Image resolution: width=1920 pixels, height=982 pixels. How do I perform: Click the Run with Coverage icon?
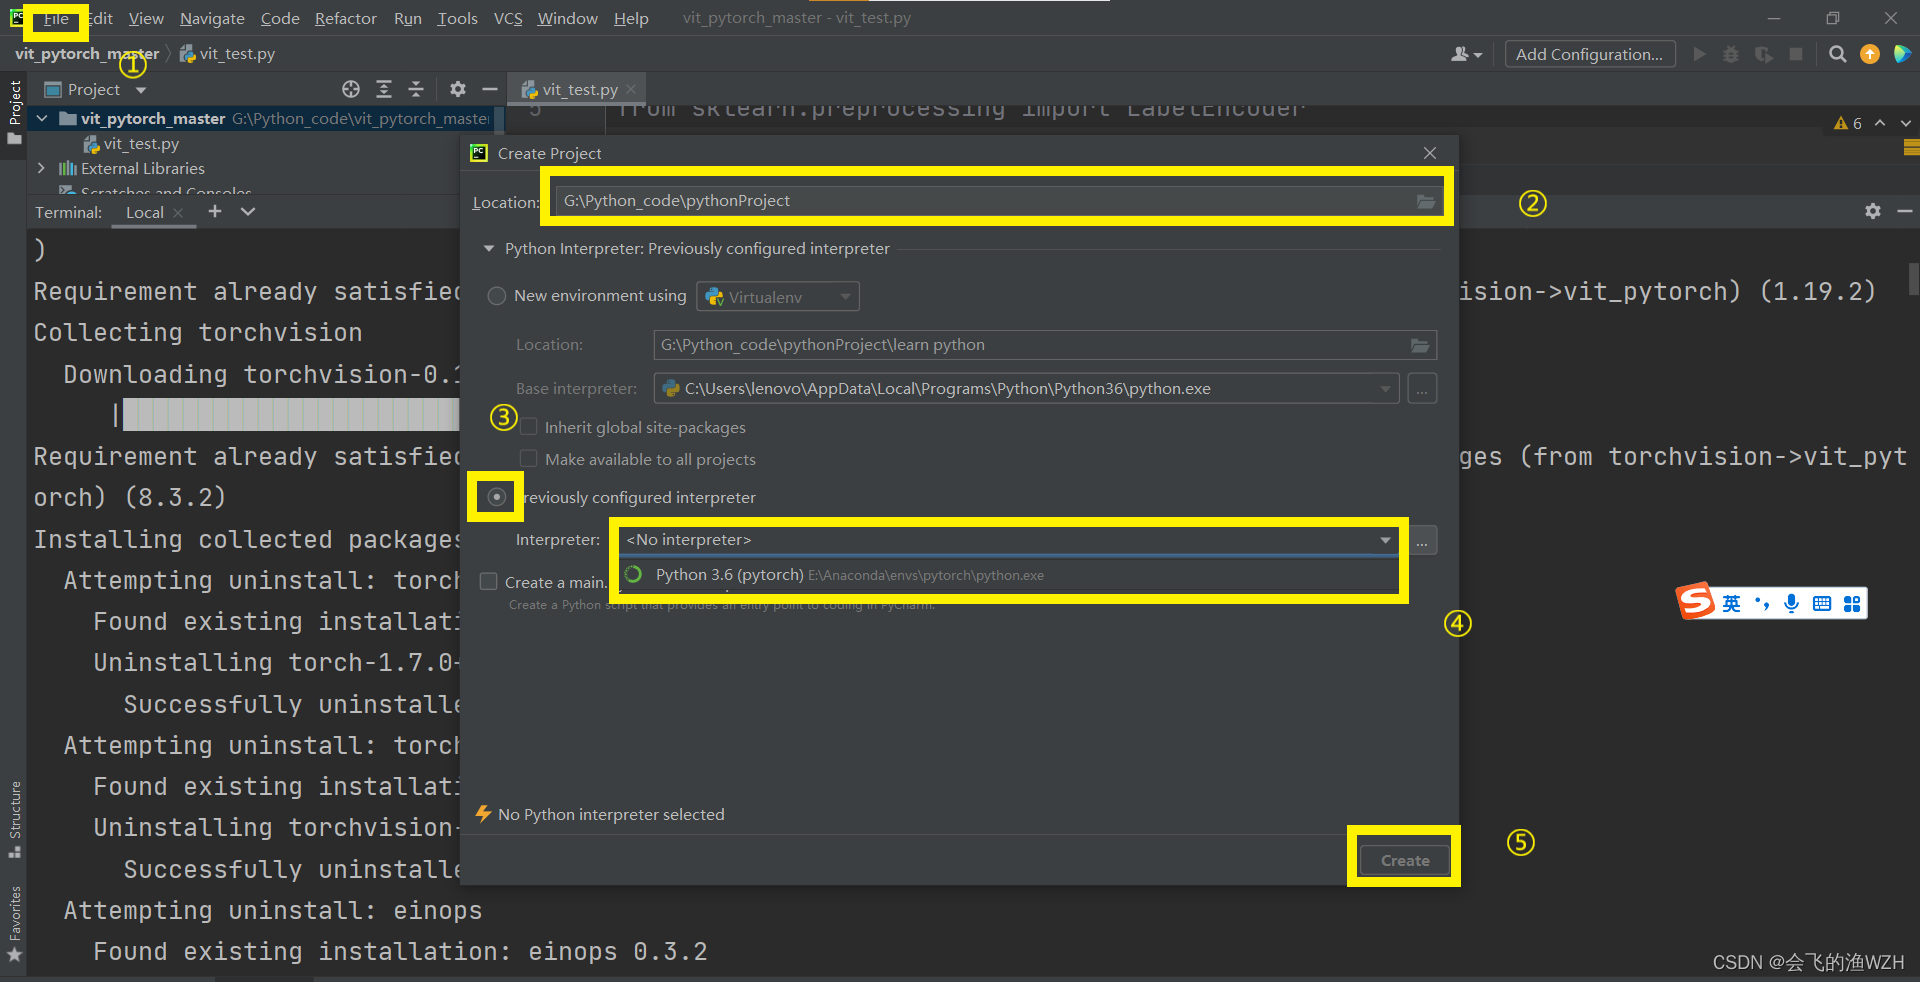click(x=1764, y=55)
